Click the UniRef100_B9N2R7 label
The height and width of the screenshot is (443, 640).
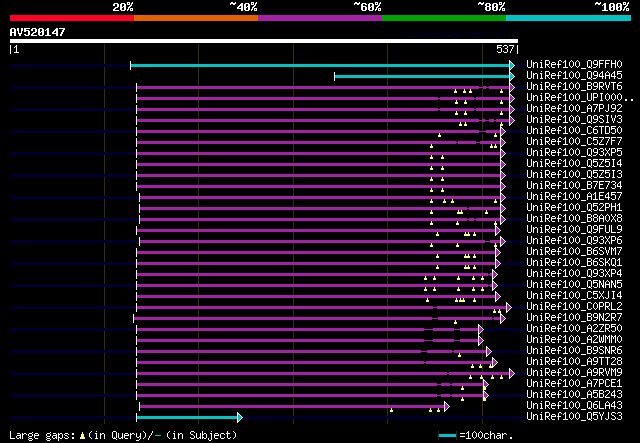point(574,318)
